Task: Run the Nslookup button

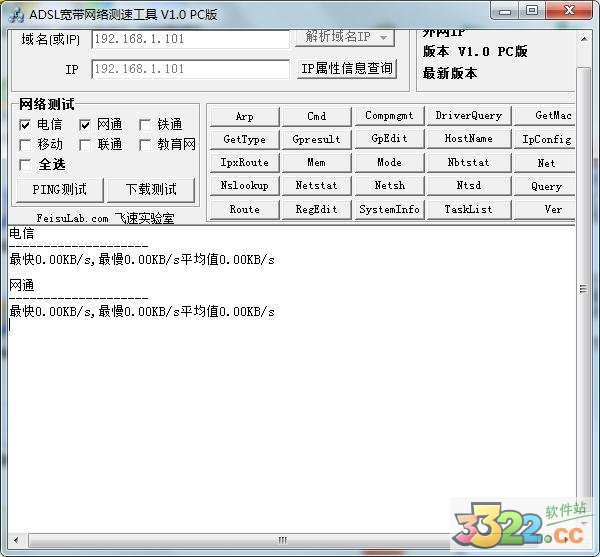Action: (x=245, y=186)
